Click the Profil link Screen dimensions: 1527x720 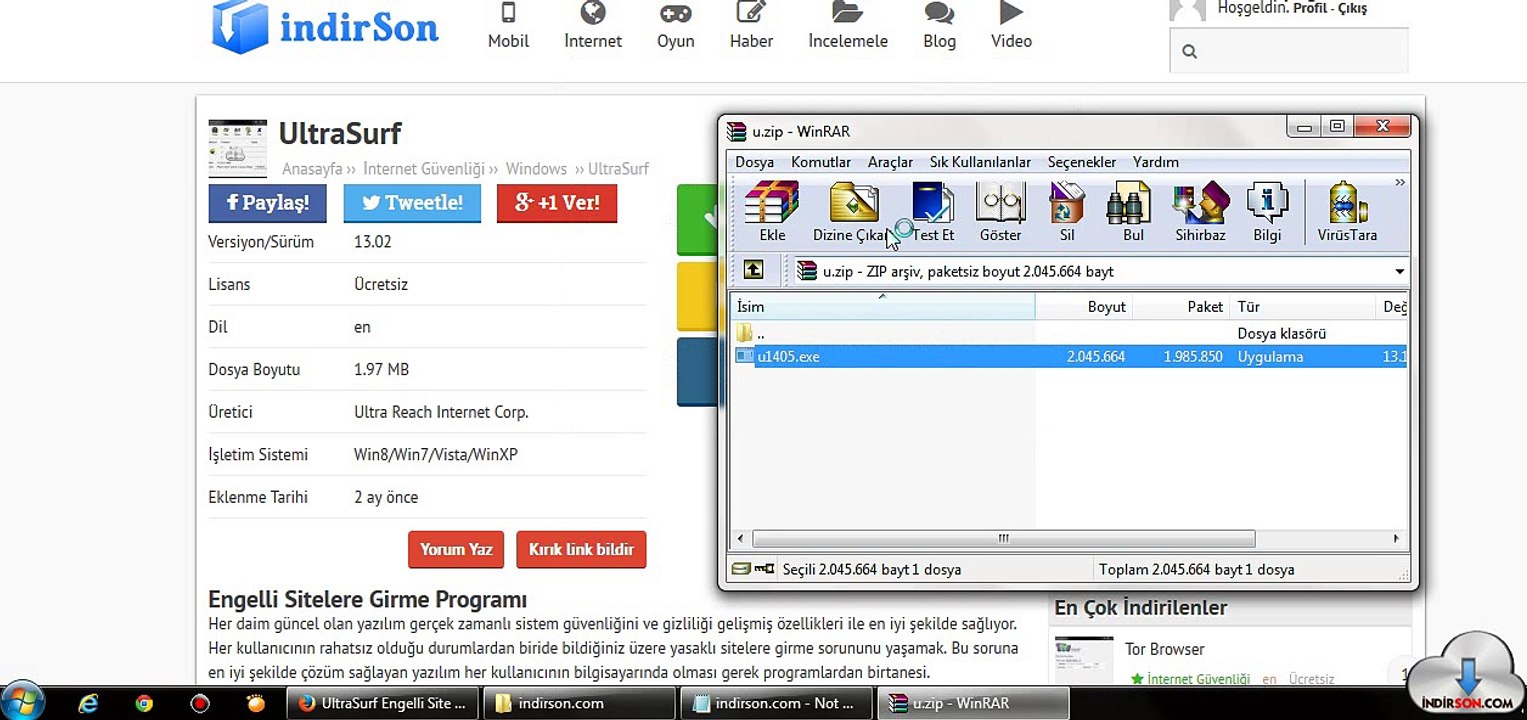tap(1310, 9)
